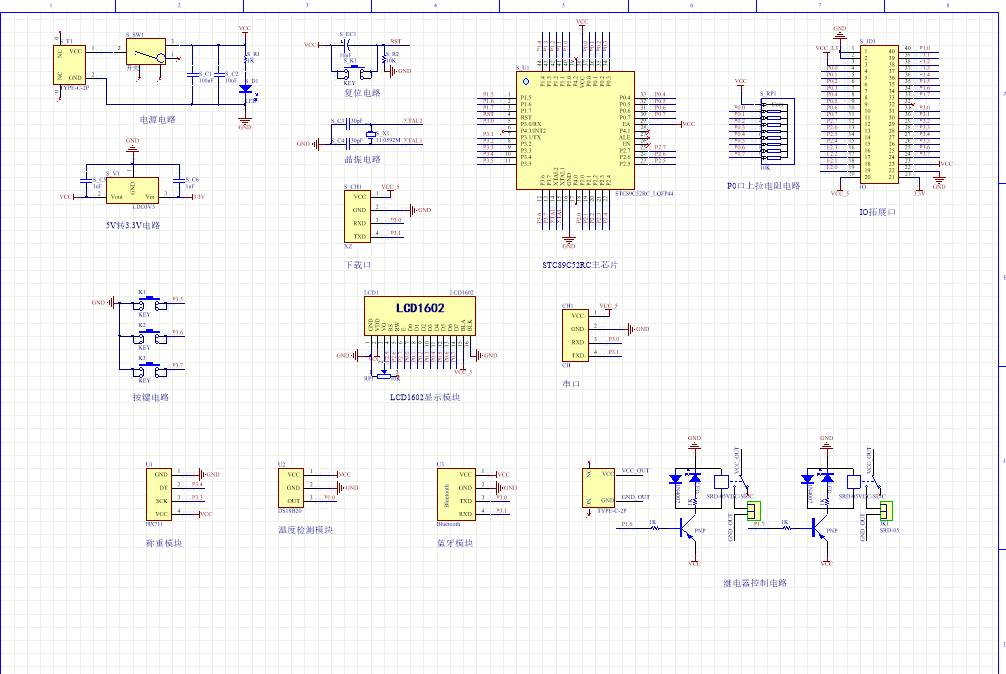
Task: Select the S_CH1 download port connector
Action: [x=358, y=216]
